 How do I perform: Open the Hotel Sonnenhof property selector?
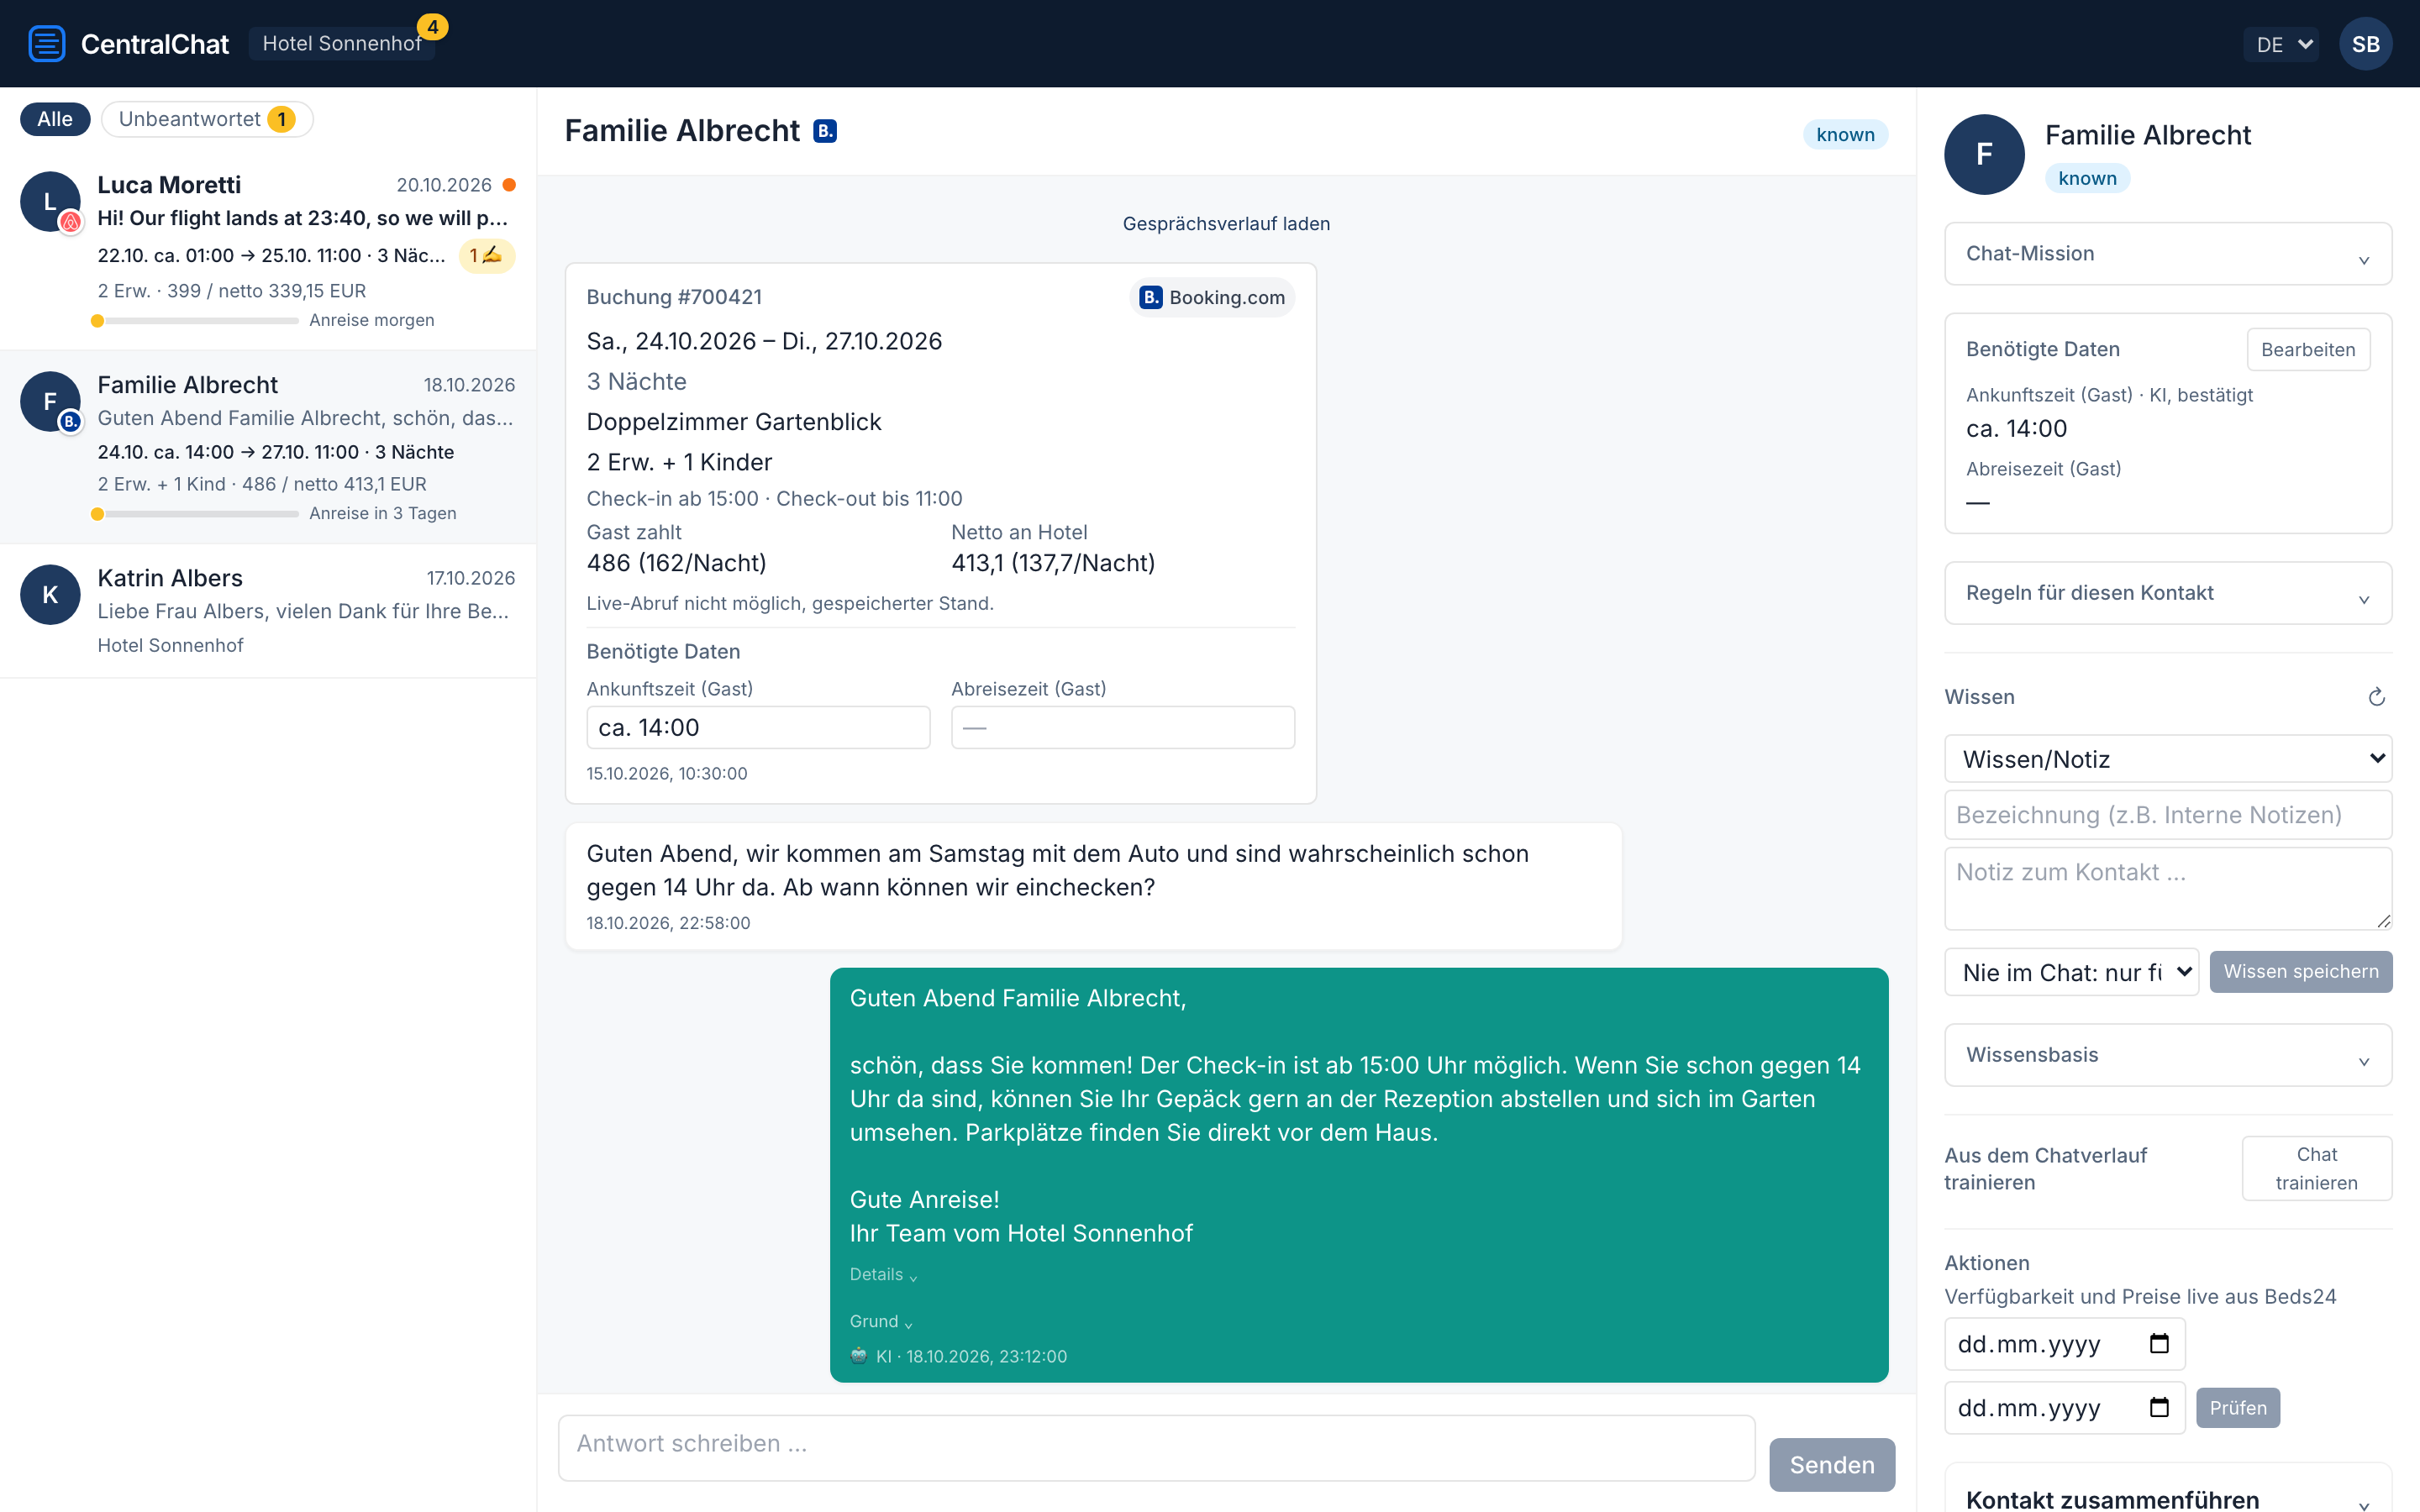point(341,44)
